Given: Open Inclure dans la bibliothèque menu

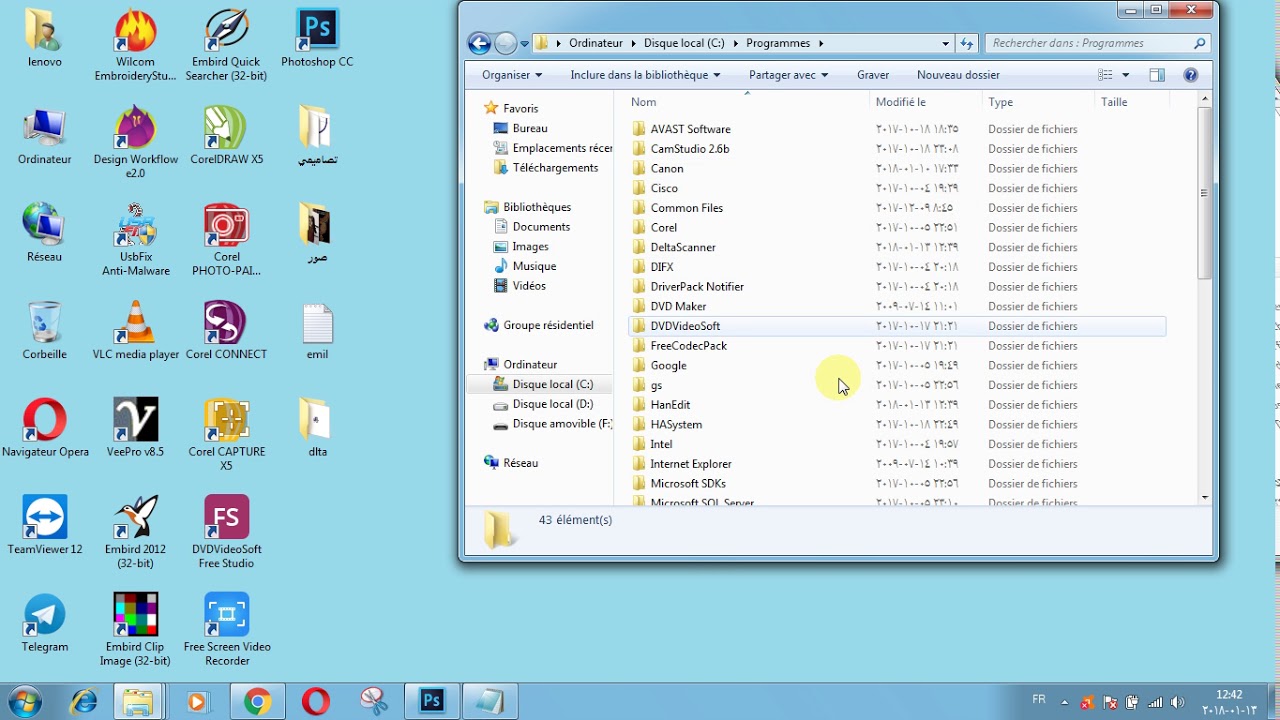Looking at the screenshot, I should (x=646, y=75).
